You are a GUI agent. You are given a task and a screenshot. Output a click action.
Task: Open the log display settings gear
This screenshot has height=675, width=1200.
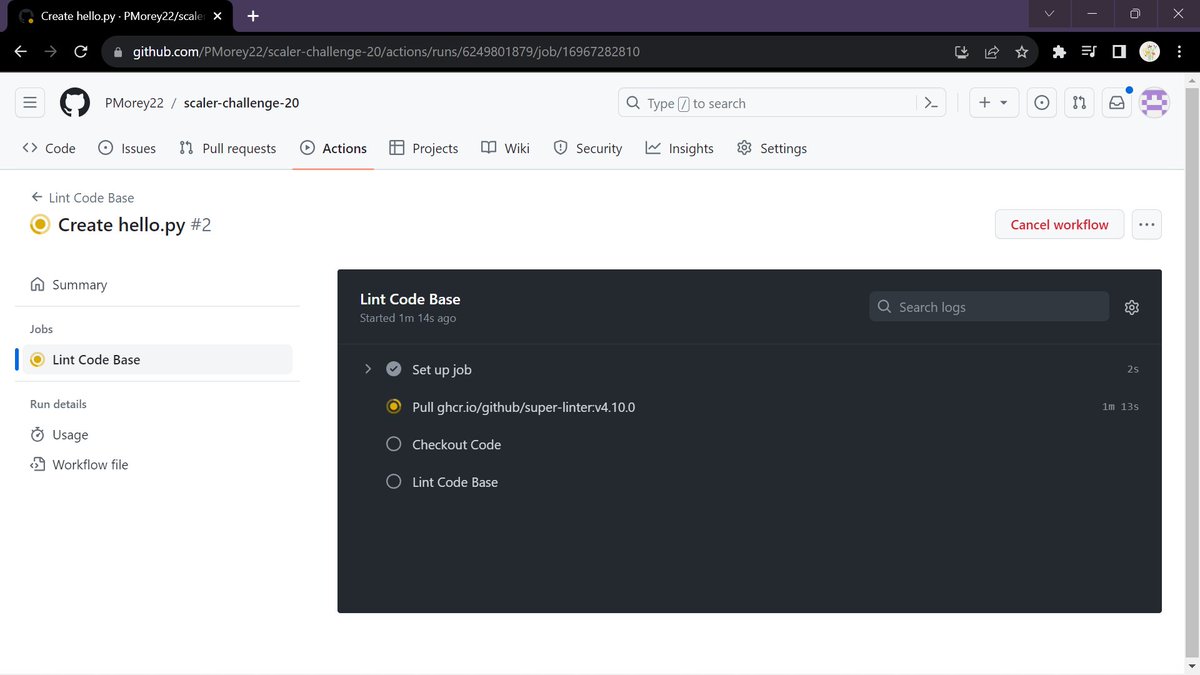pos(1131,307)
